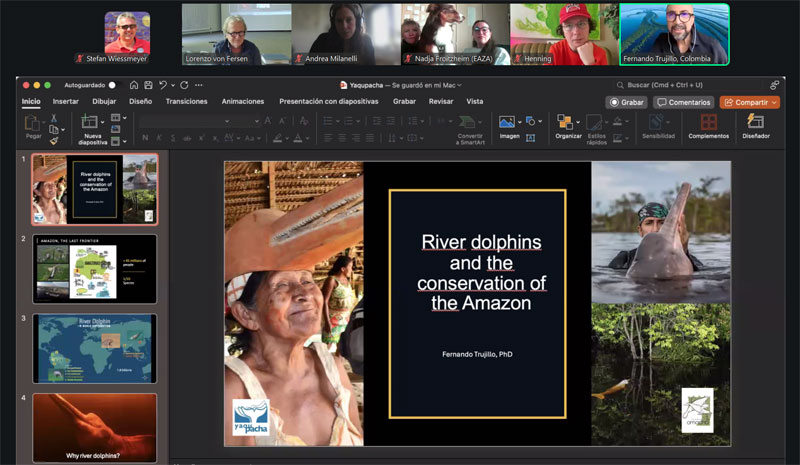Click the text highlight color button
This screenshot has width=800, height=465.
[x=278, y=138]
